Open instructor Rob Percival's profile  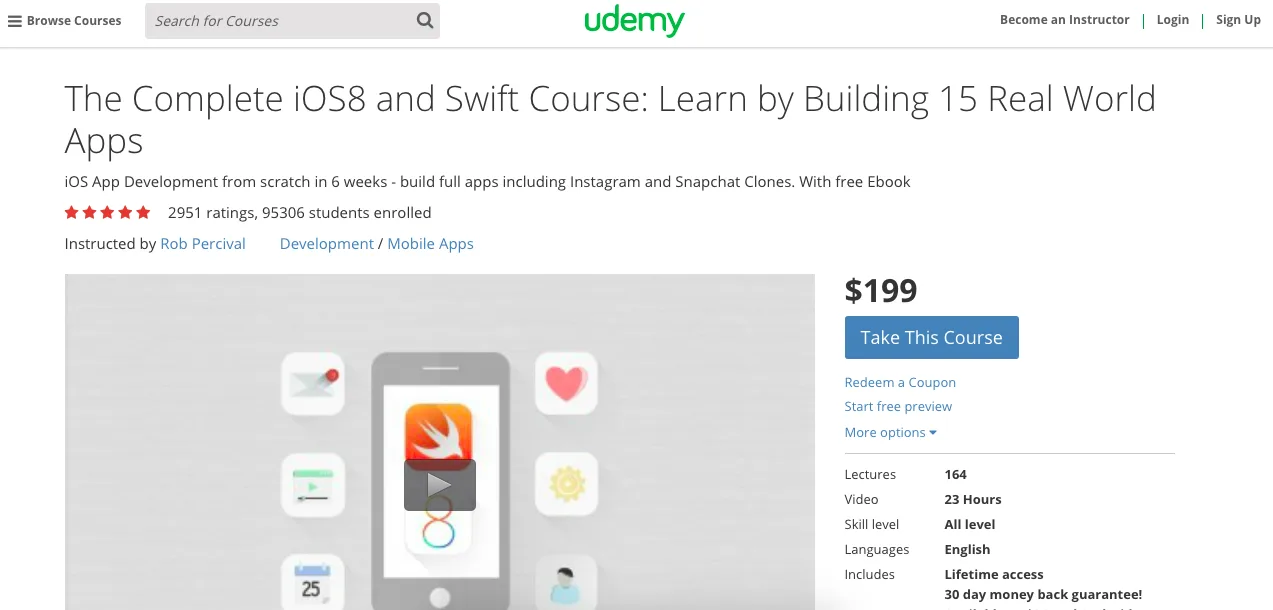[x=203, y=243]
